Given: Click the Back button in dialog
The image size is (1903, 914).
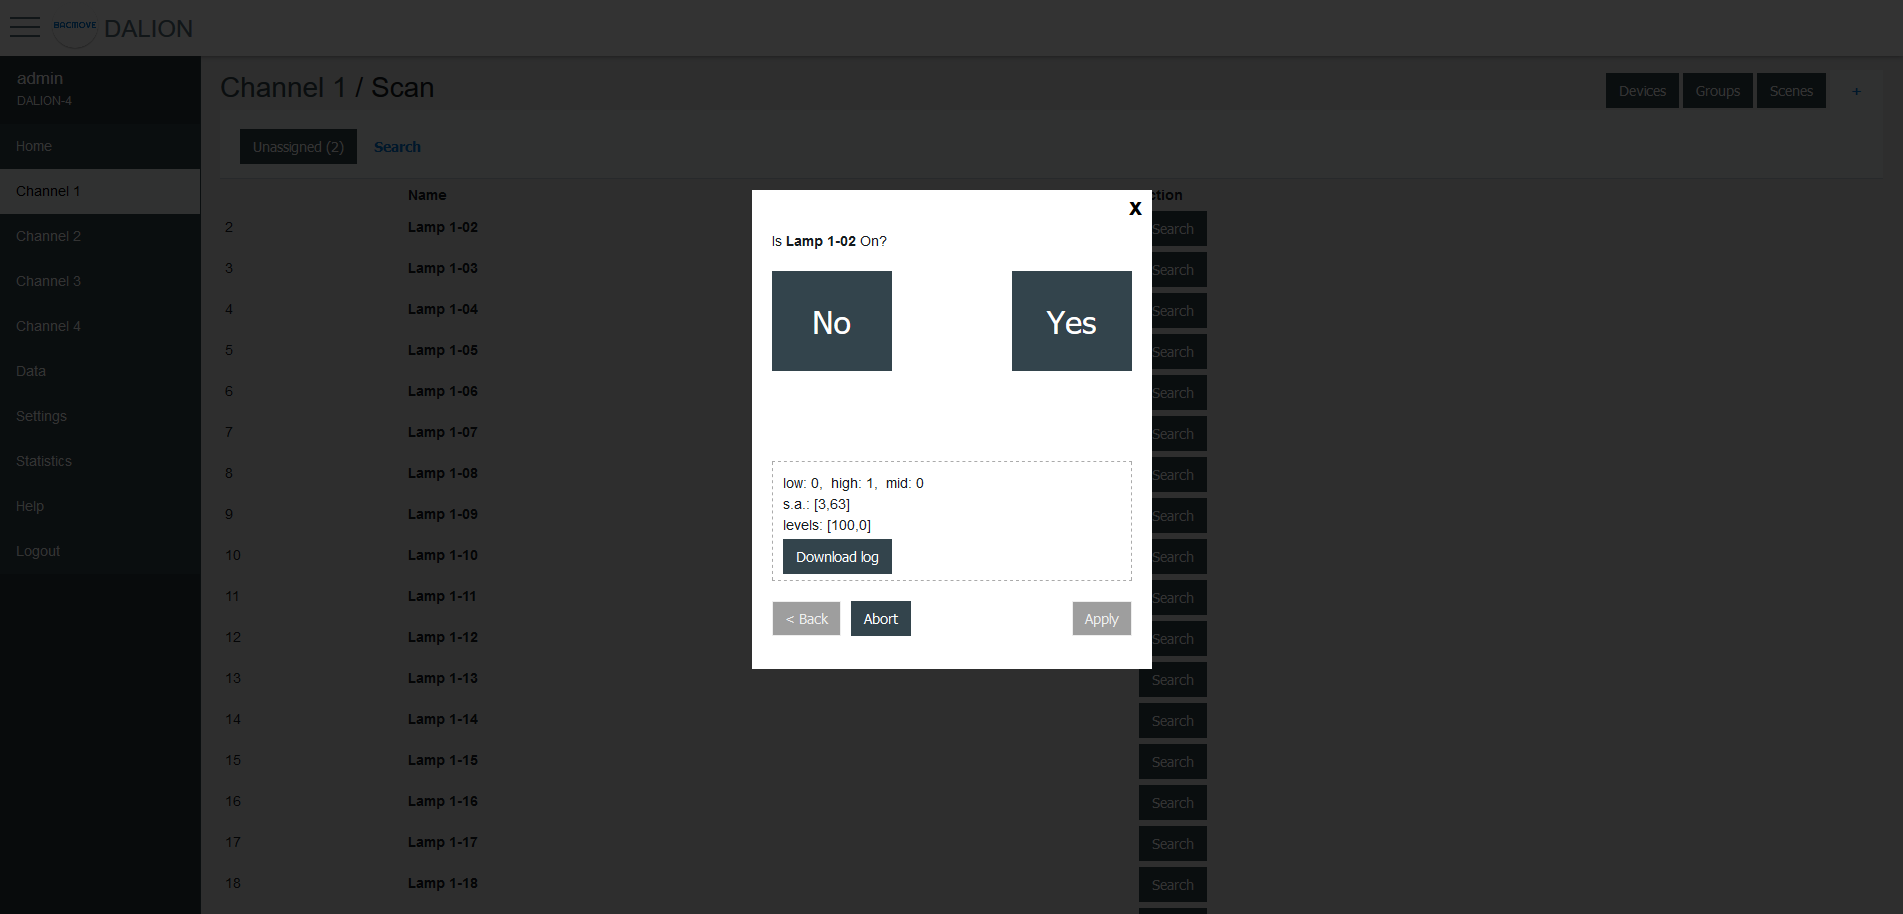Looking at the screenshot, I should [x=806, y=619].
